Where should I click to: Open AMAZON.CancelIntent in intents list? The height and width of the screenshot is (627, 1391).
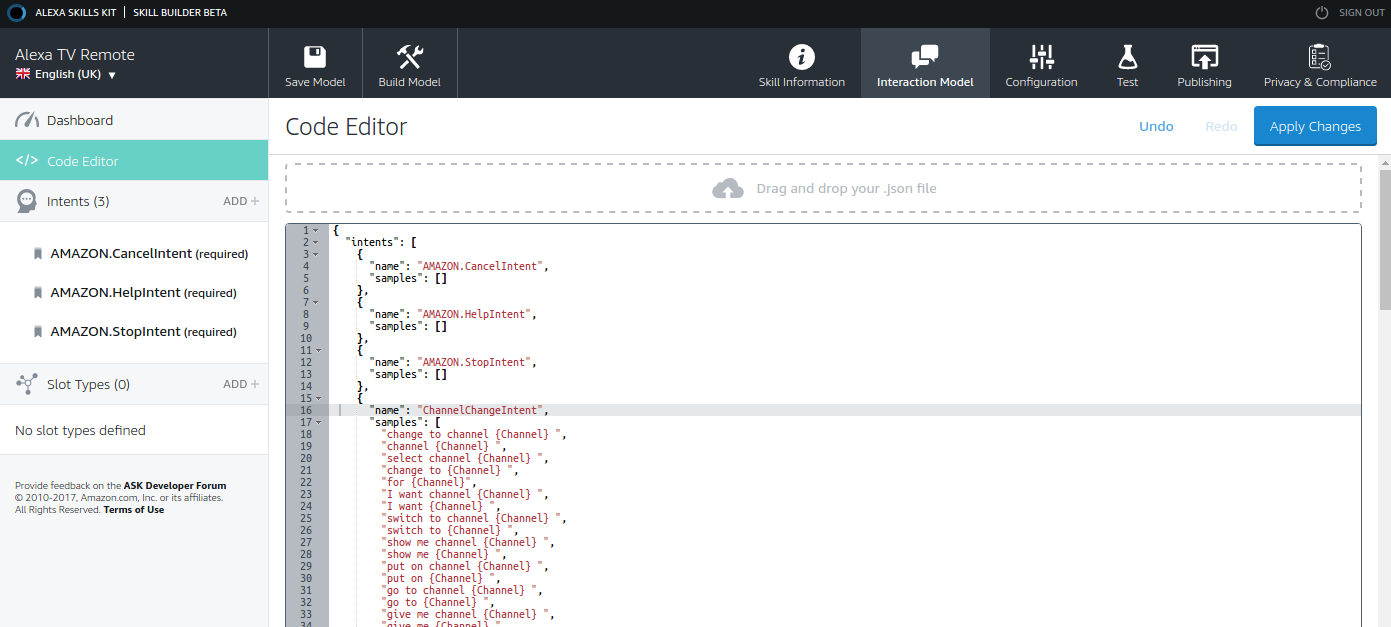[x=149, y=254]
